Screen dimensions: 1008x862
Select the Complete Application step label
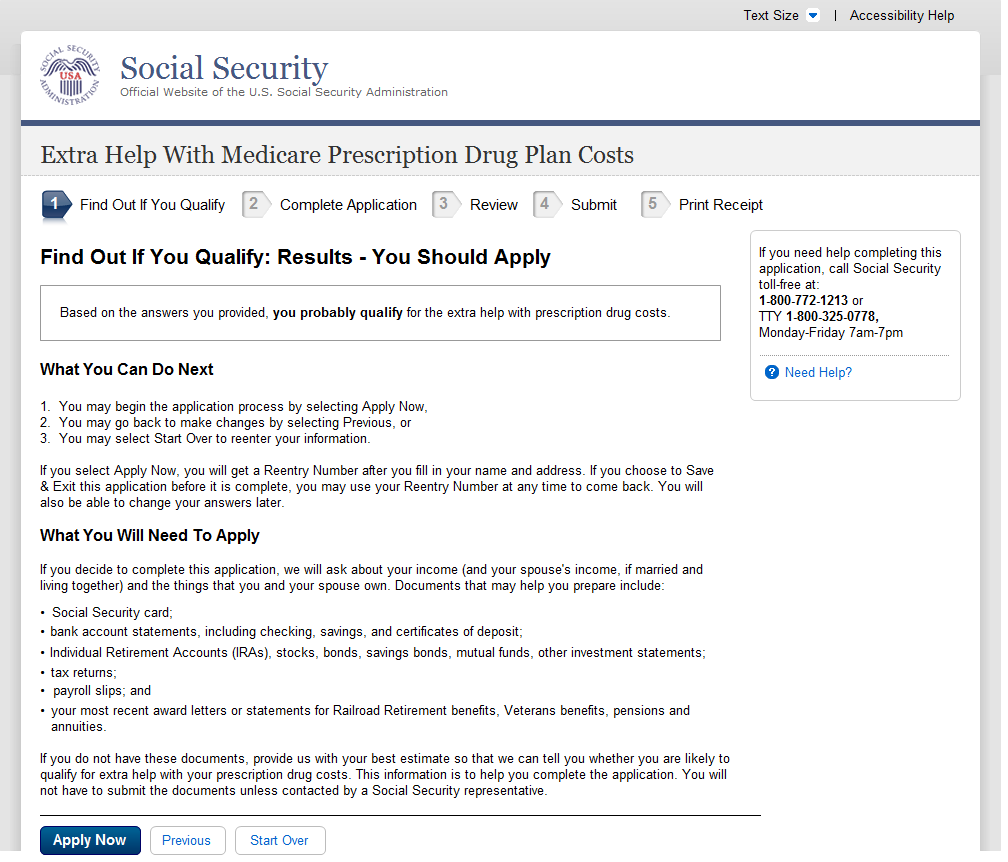[x=348, y=205]
